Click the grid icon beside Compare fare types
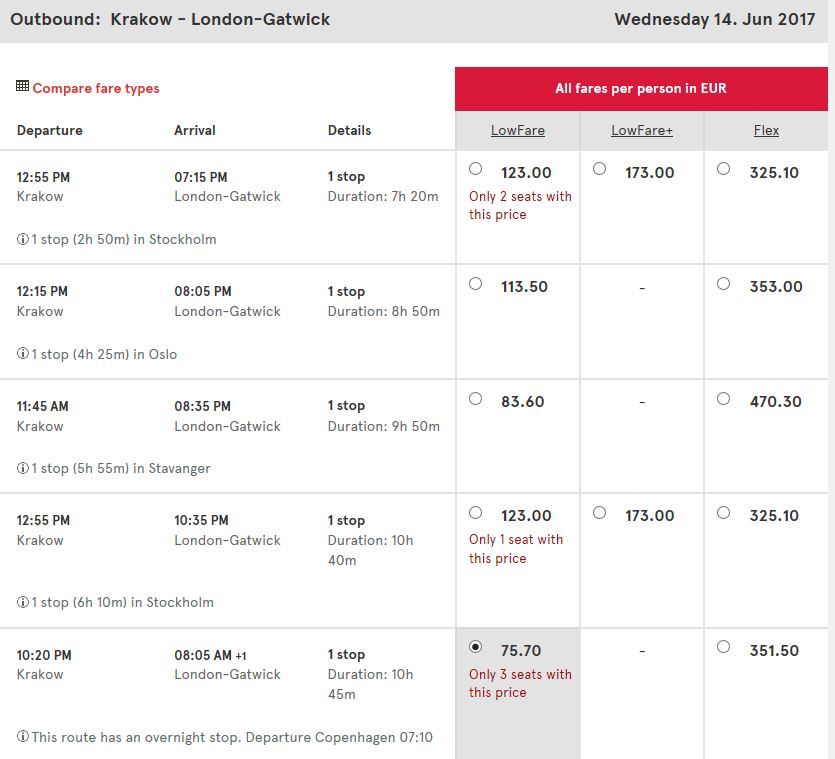 (22, 86)
